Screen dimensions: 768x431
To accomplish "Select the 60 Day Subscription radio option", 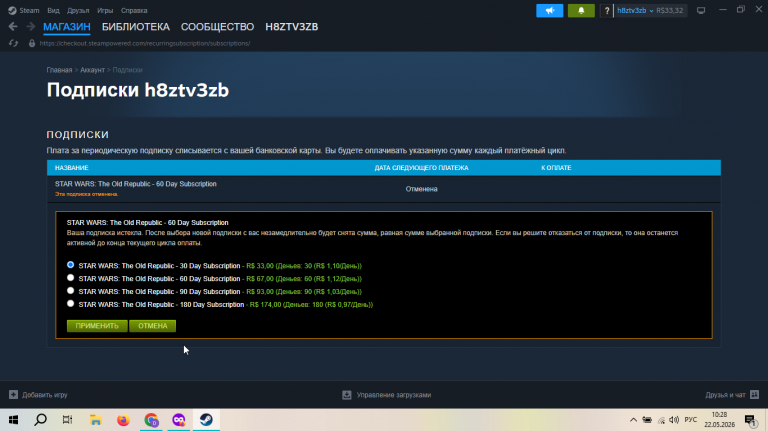I will coord(71,278).
